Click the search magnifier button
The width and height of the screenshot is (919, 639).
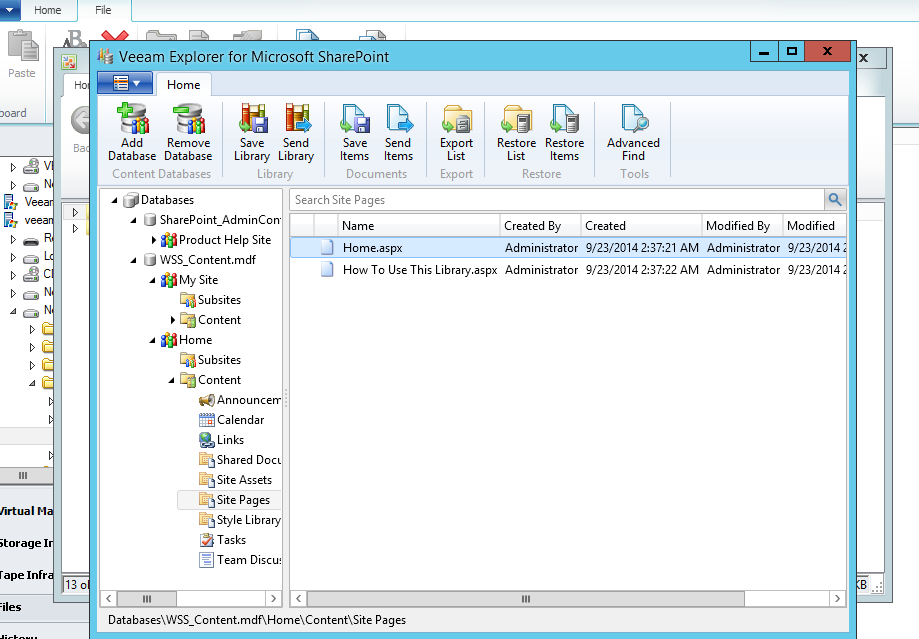pos(835,200)
